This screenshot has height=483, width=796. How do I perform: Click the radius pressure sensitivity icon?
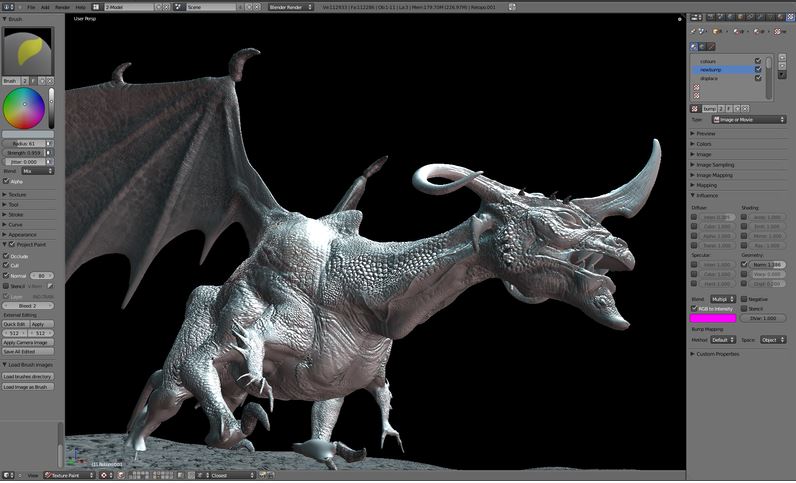pos(49,144)
